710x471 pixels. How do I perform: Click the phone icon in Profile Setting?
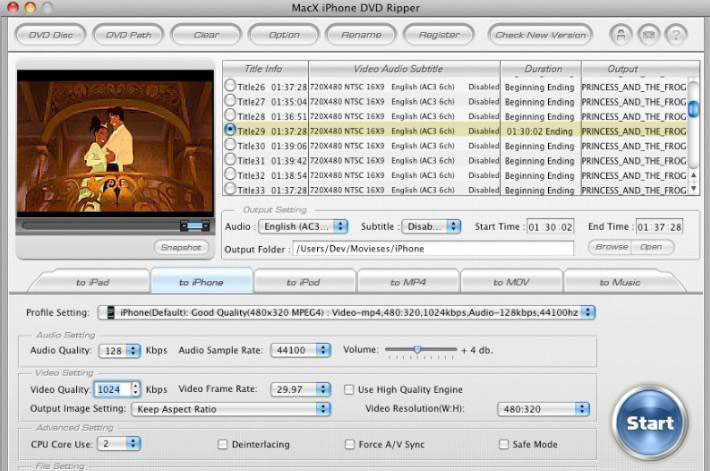click(110, 312)
